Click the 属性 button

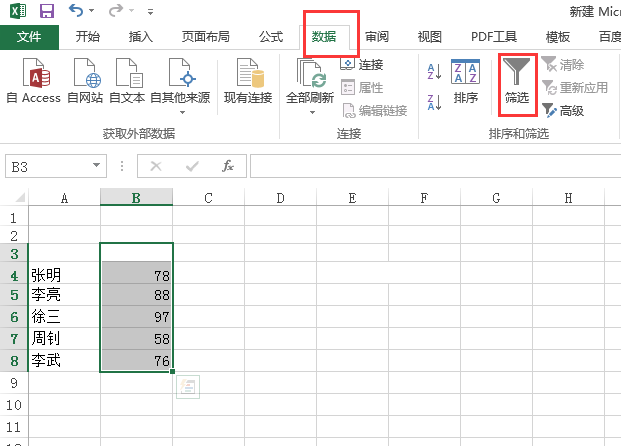pos(362,88)
